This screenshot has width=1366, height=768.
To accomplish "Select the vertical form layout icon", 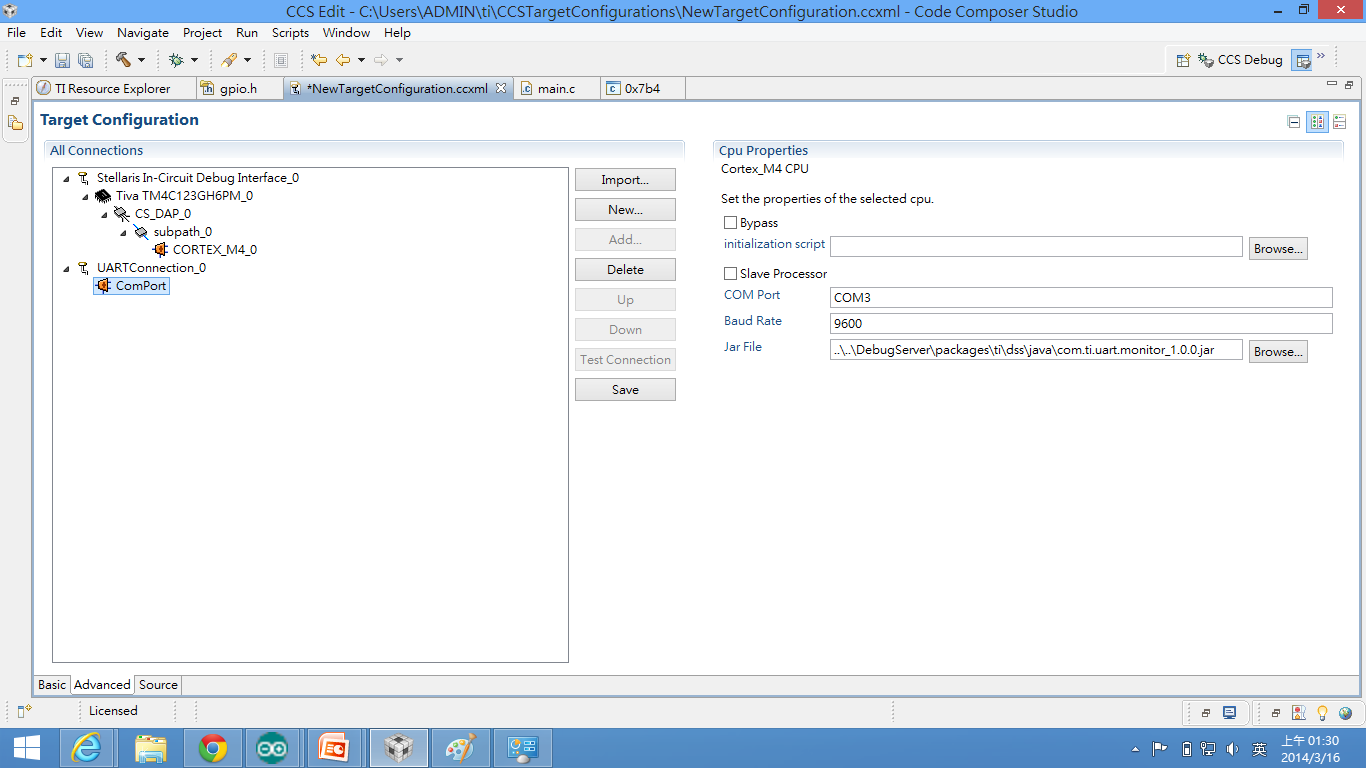I will [x=1340, y=122].
